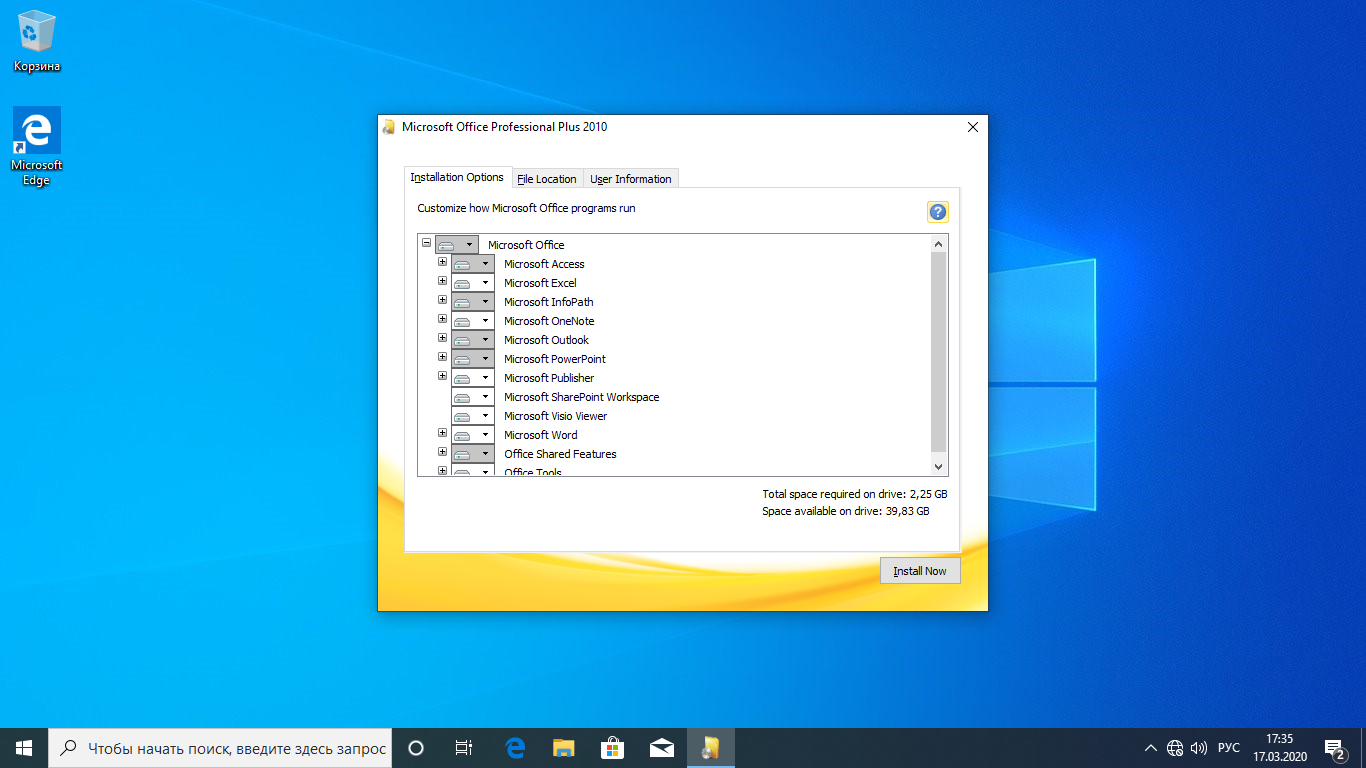Select the Microsoft PowerPoint label

click(x=555, y=359)
